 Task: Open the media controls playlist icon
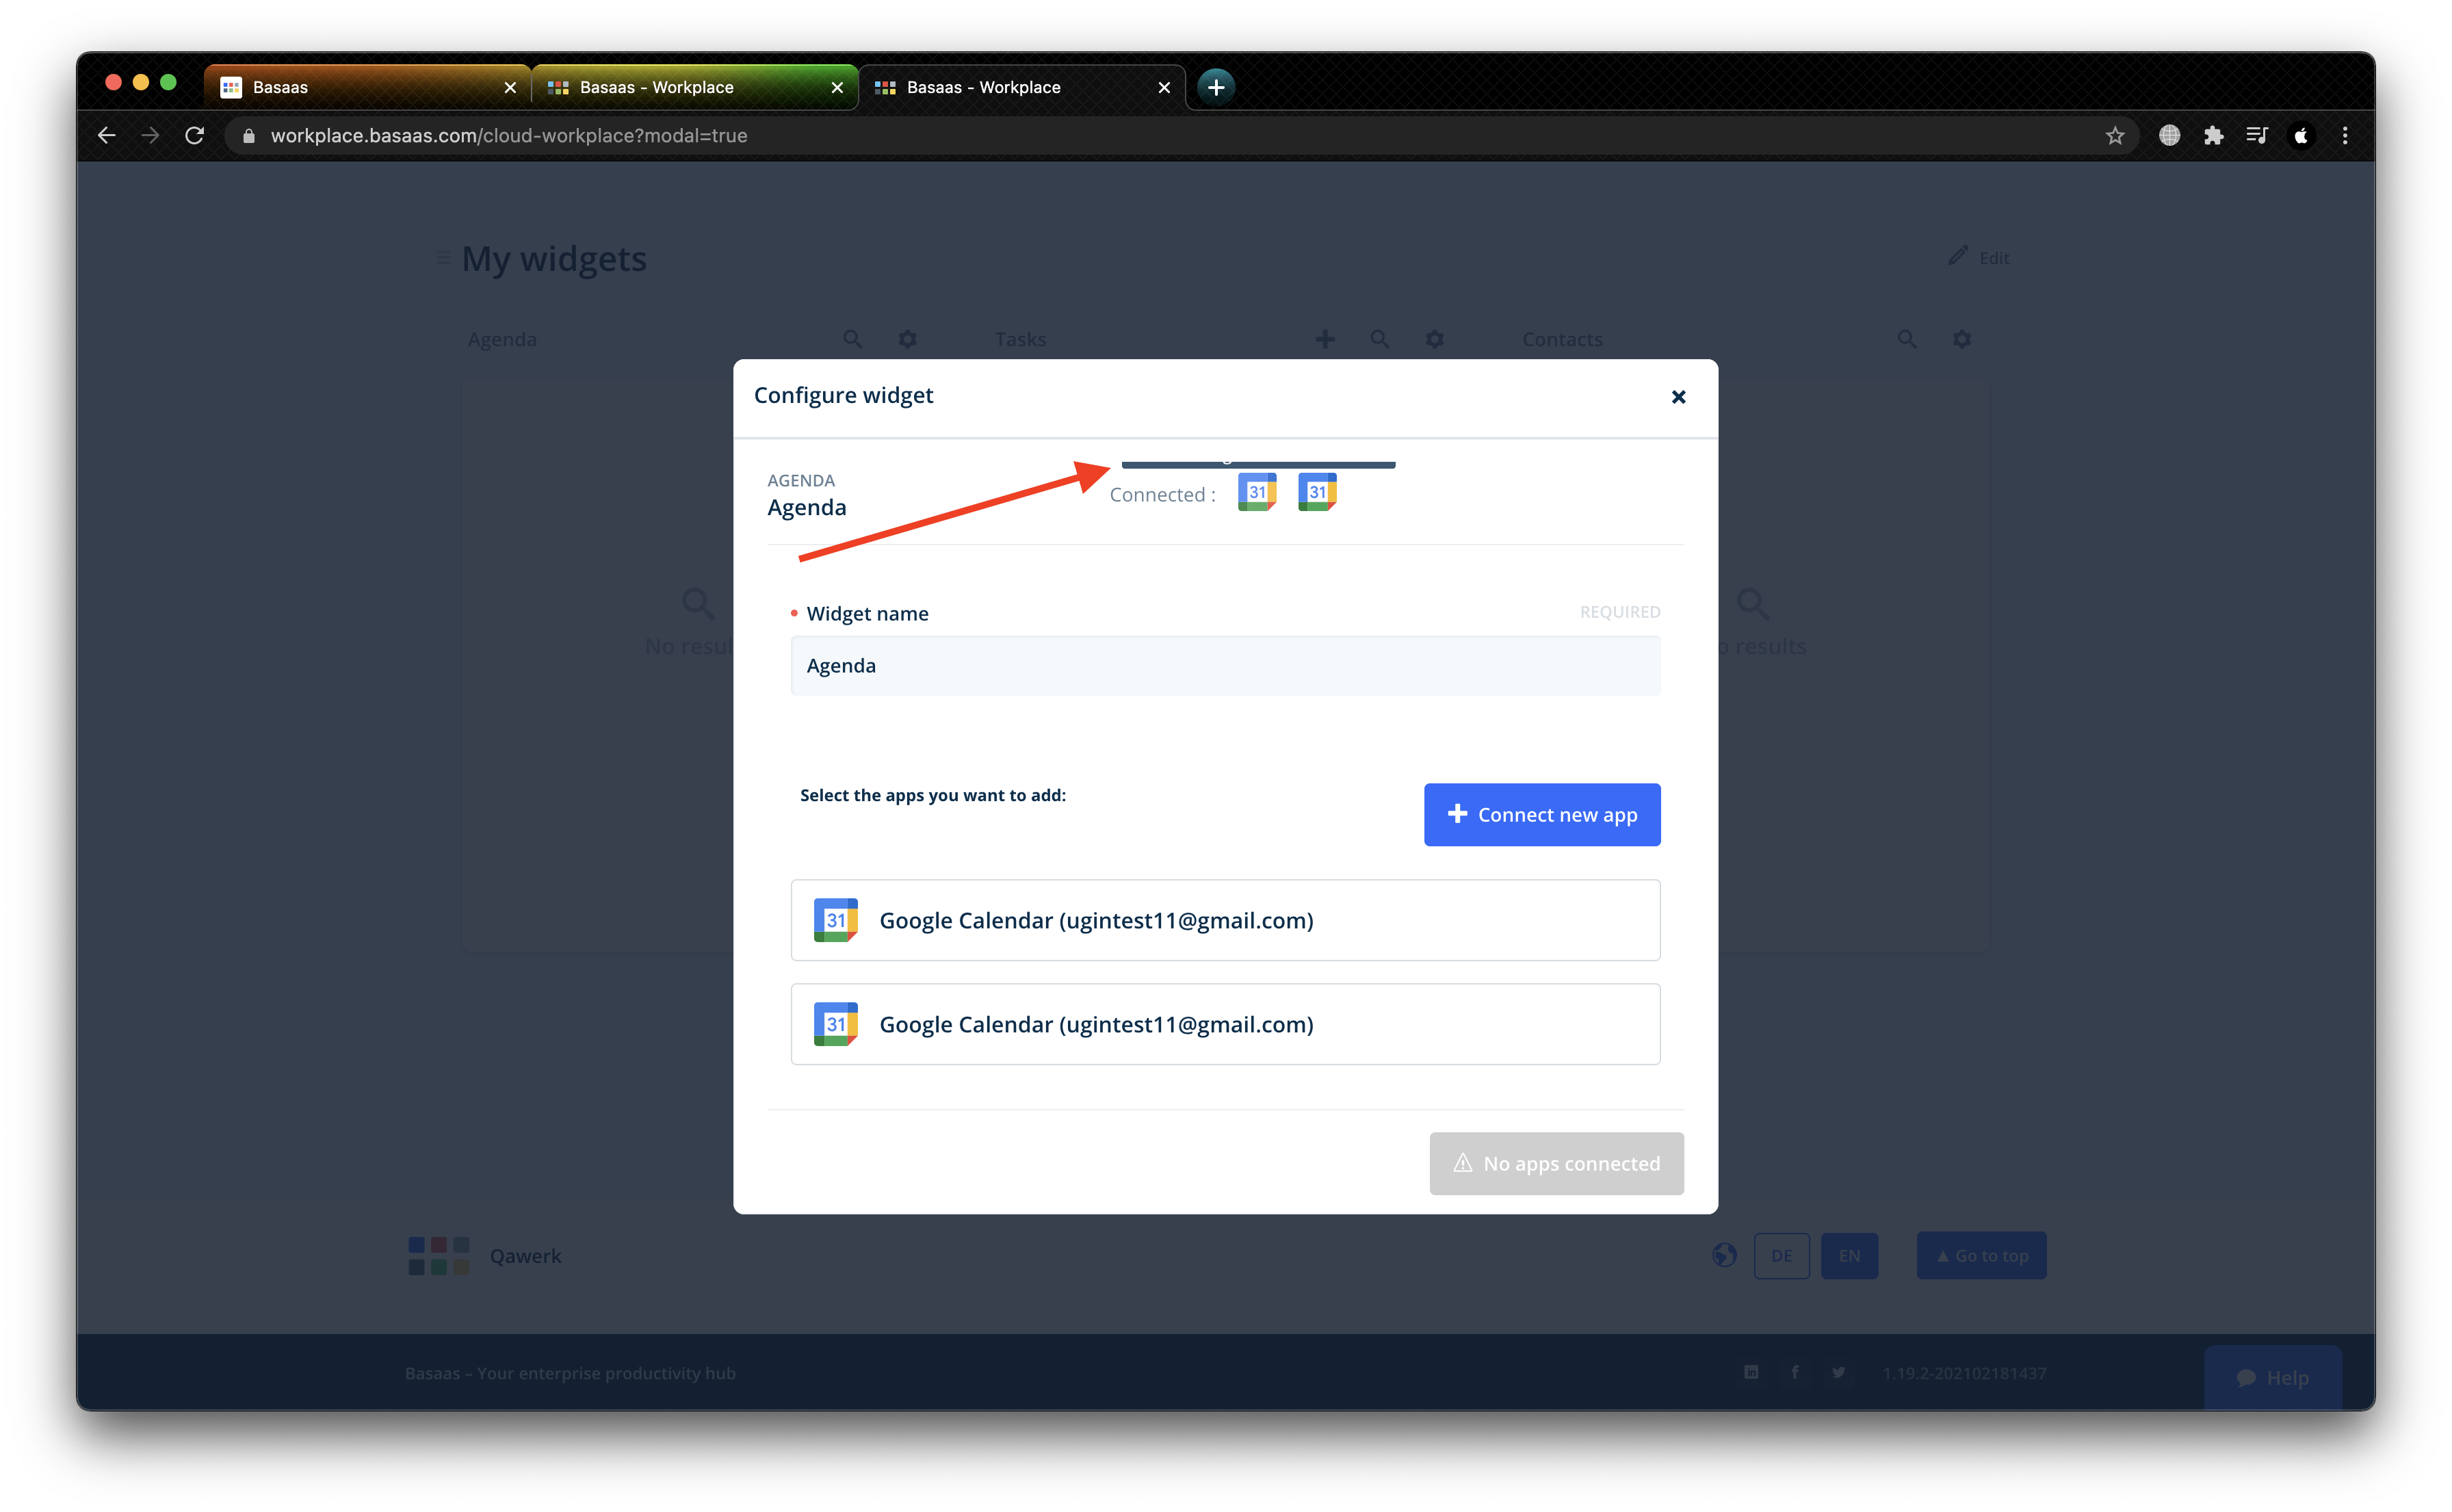[2257, 135]
